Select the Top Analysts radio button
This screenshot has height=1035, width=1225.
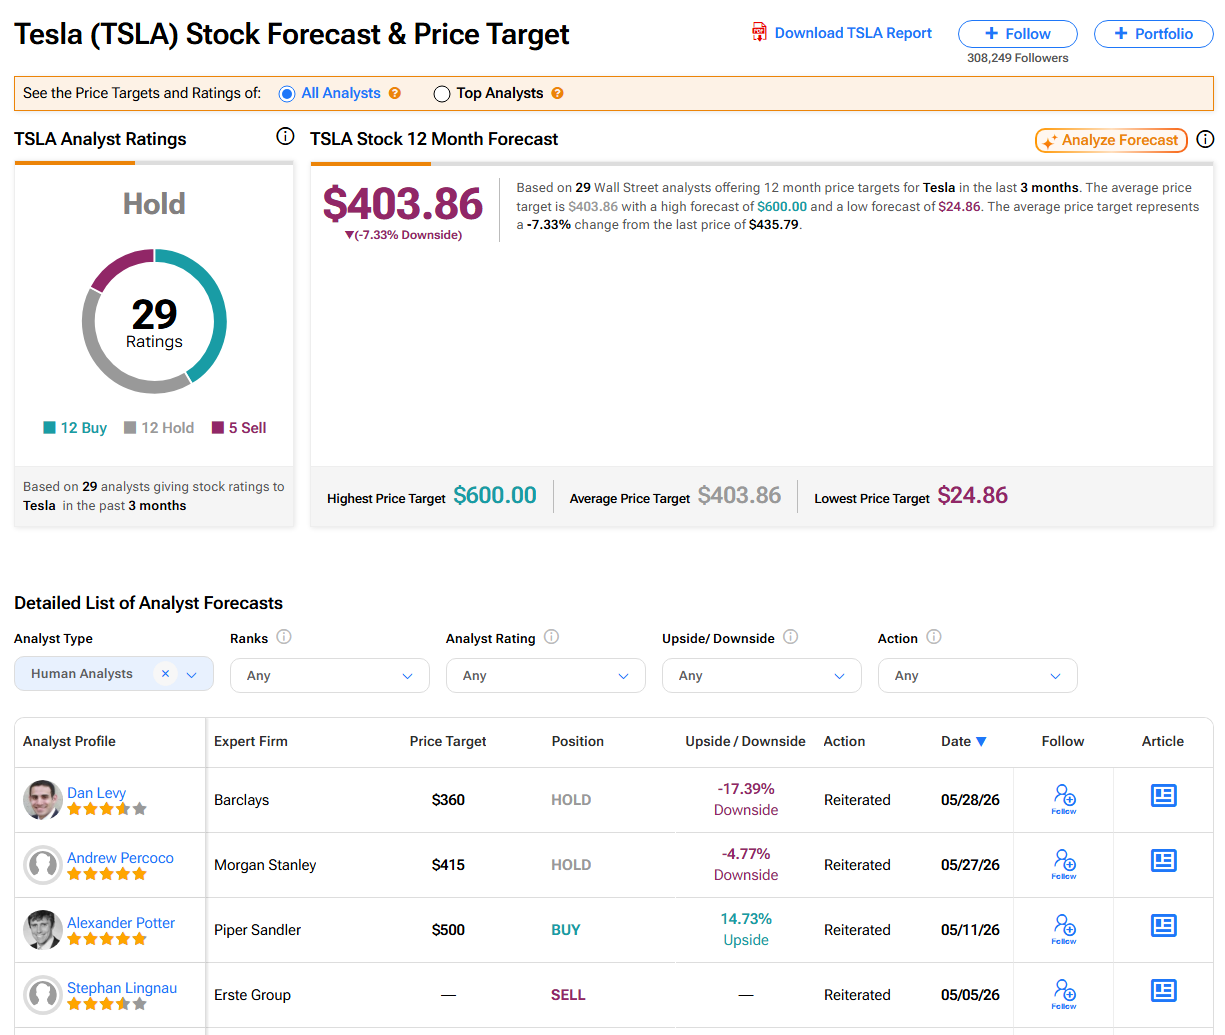click(x=442, y=94)
